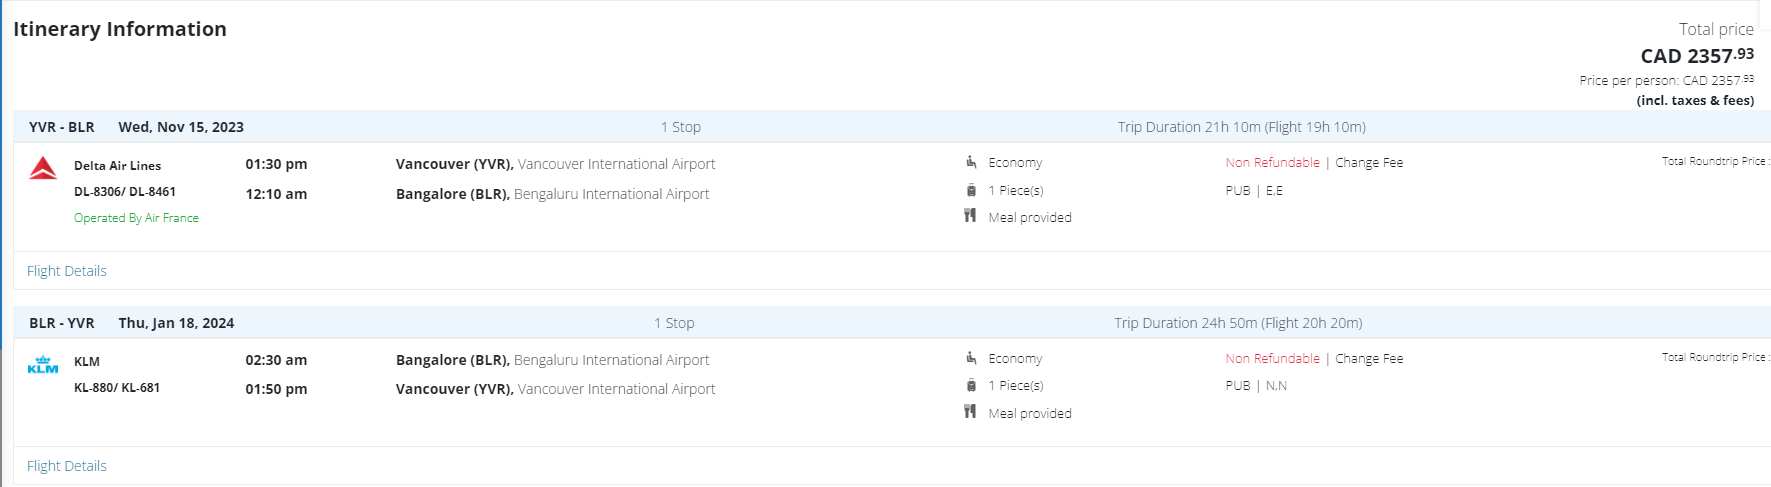The height and width of the screenshot is (487, 1771).
Task: Click the 1 Stop label for outbound trip
Action: (680, 127)
